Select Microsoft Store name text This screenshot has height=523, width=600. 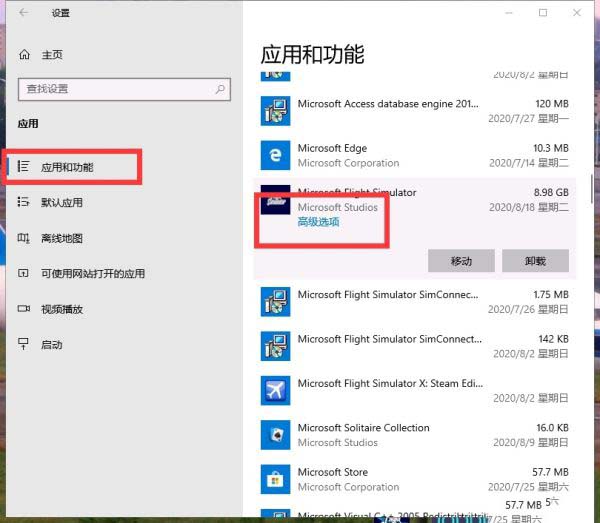(333, 472)
